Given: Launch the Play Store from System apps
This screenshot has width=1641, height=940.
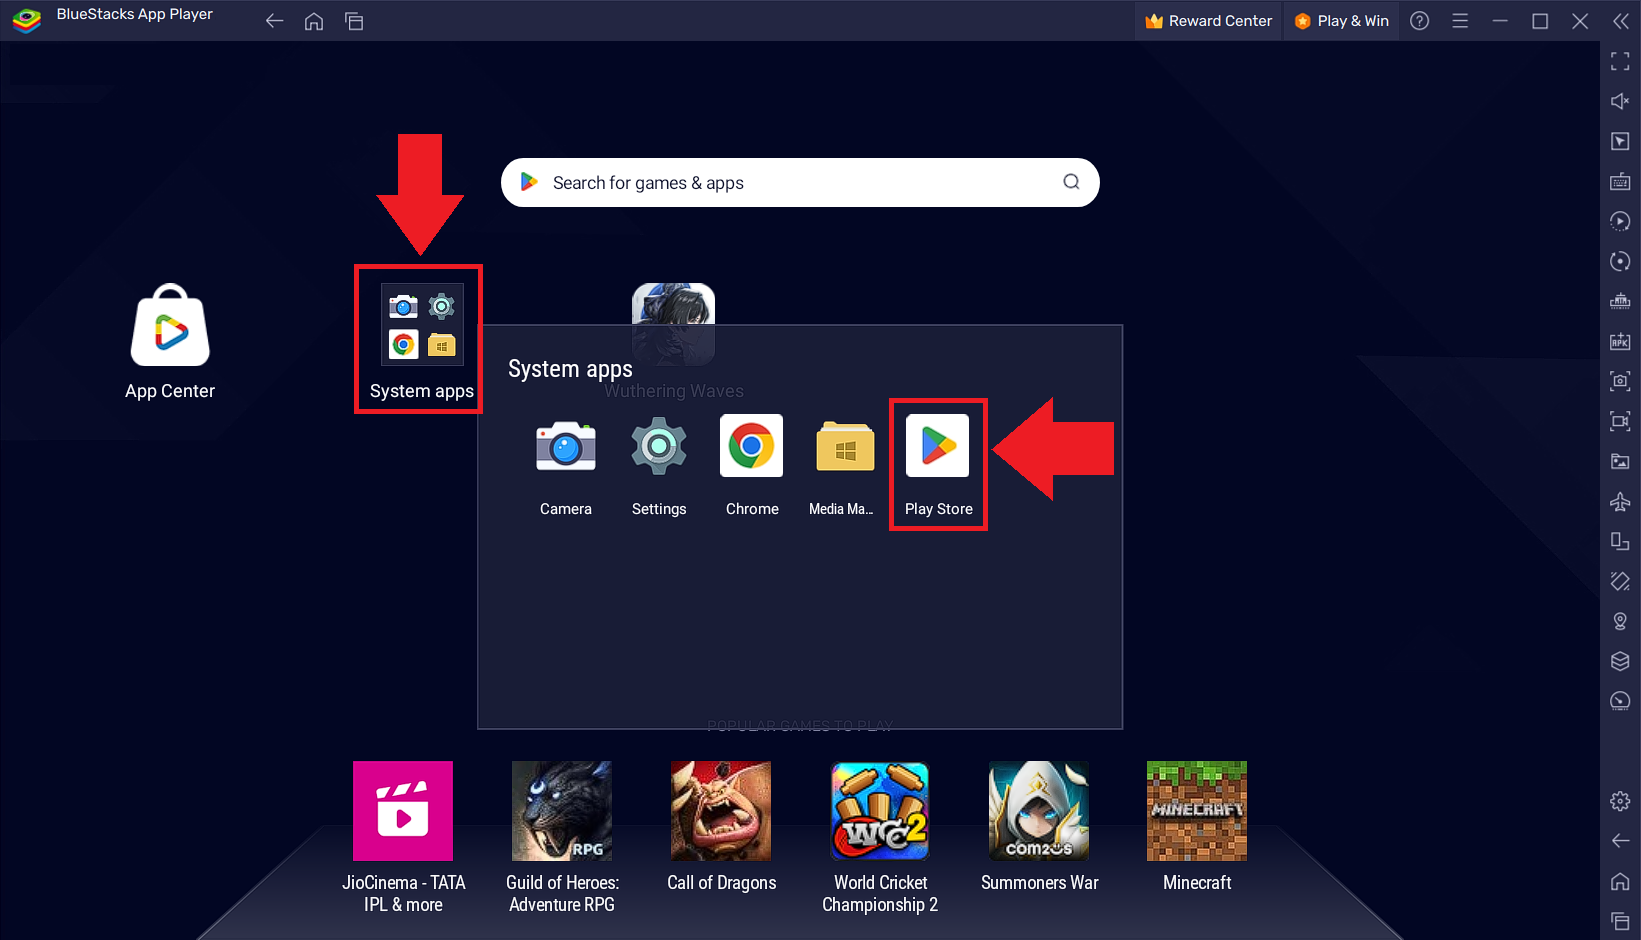Looking at the screenshot, I should point(938,447).
